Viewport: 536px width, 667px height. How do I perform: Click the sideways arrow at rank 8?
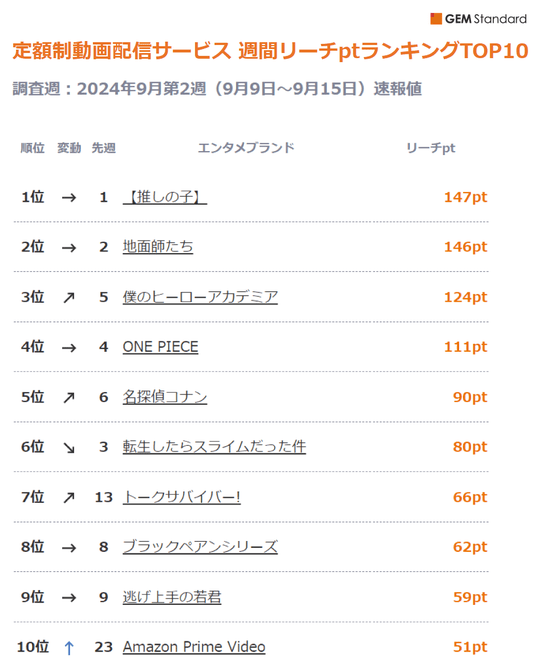click(69, 547)
